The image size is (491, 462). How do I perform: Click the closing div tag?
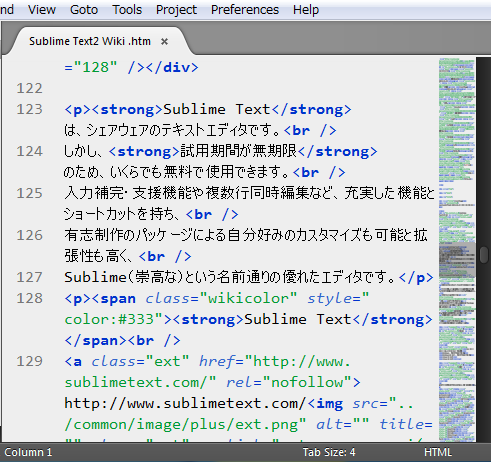coord(172,67)
